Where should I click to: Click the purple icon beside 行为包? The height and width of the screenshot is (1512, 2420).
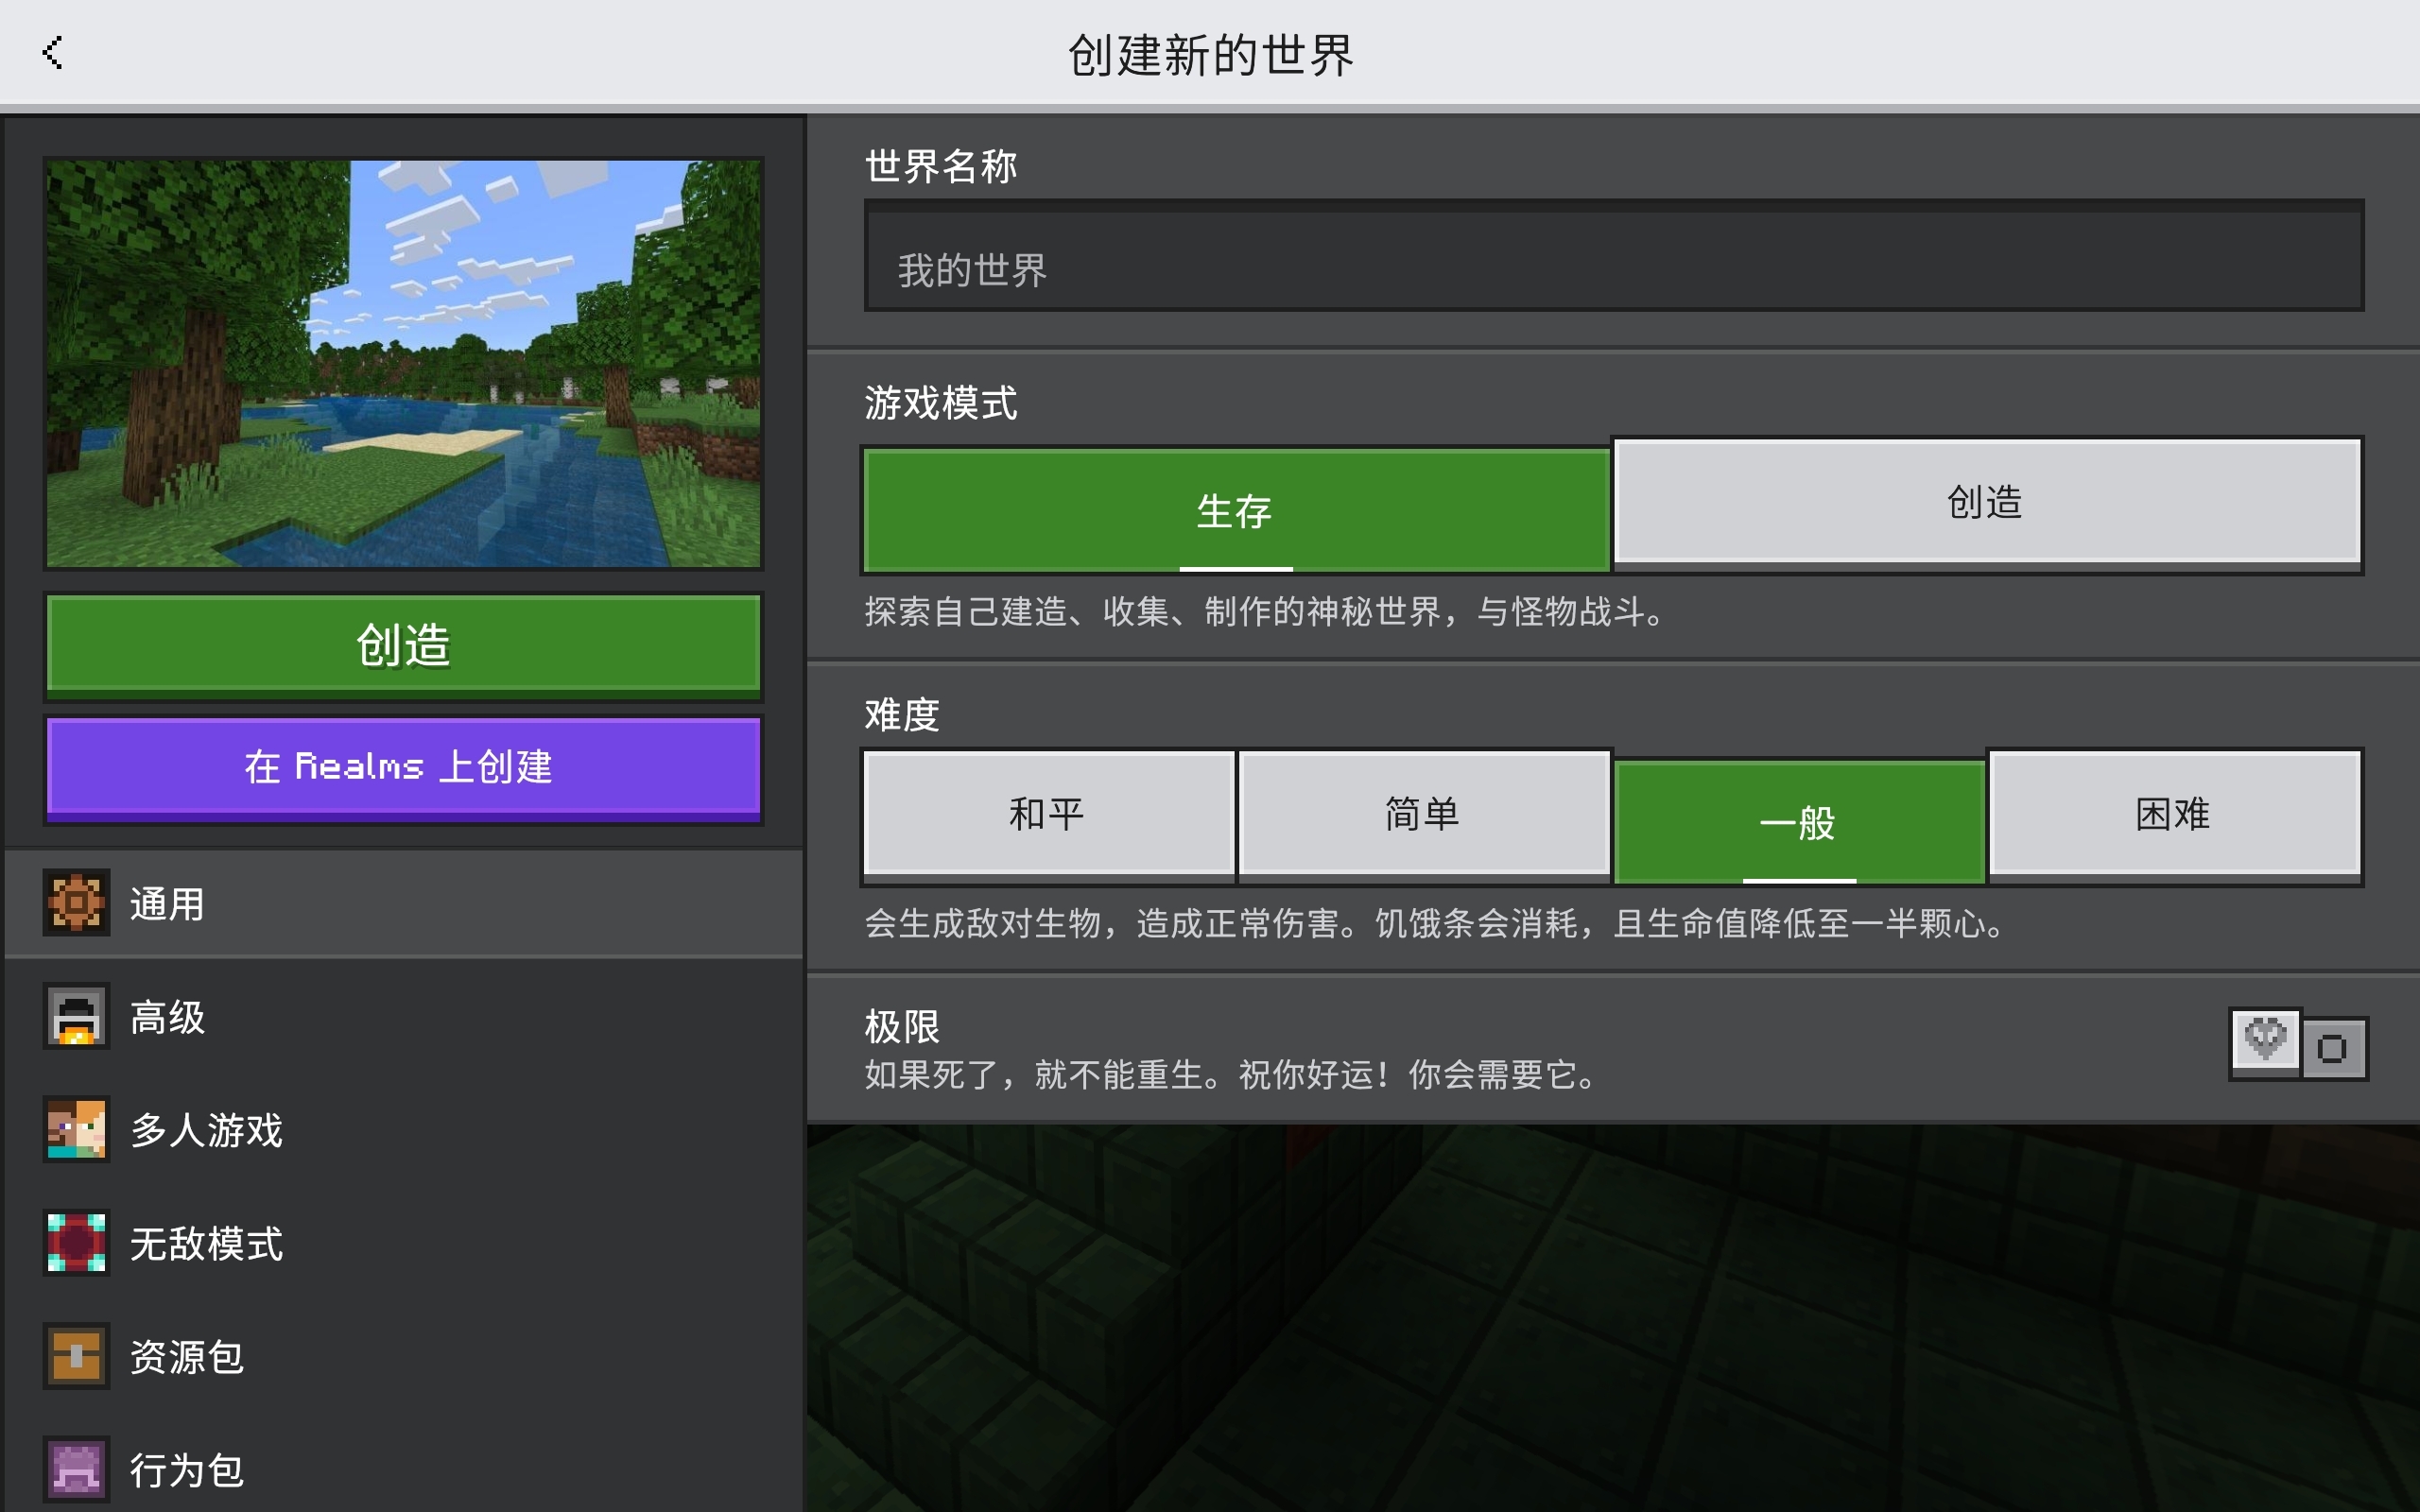coord(76,1470)
